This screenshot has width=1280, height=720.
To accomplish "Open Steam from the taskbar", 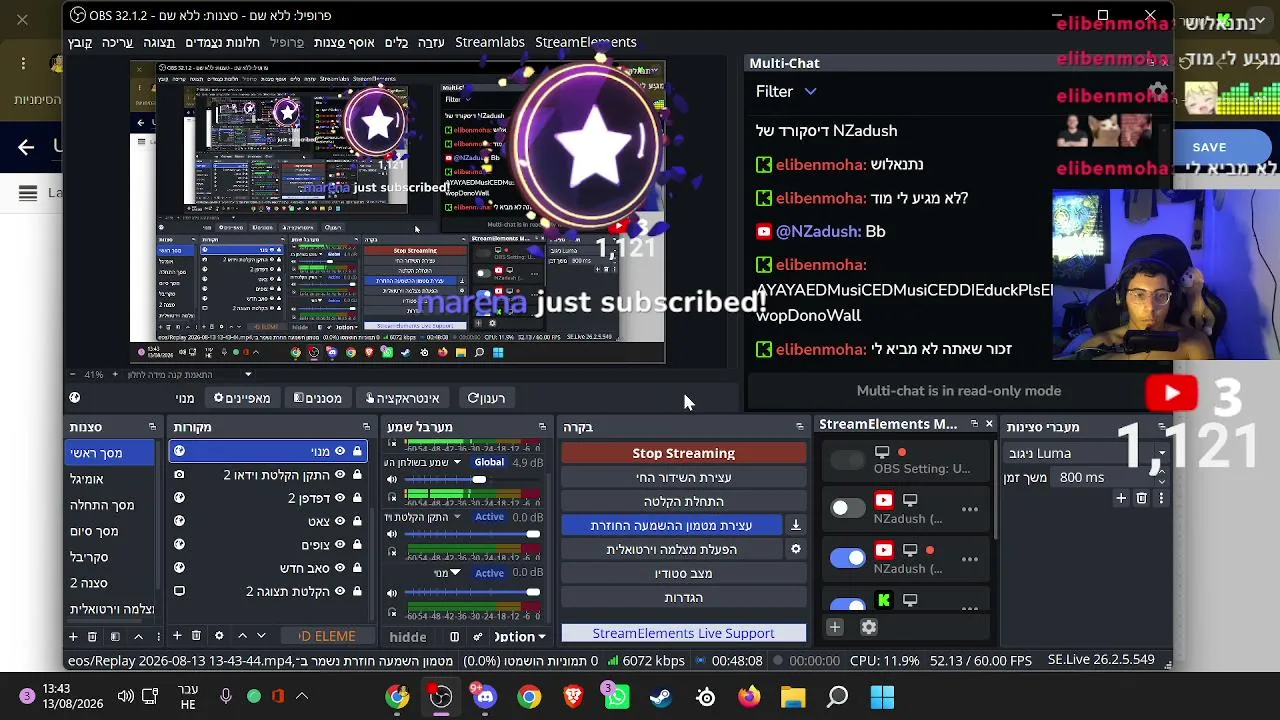I will [x=661, y=697].
